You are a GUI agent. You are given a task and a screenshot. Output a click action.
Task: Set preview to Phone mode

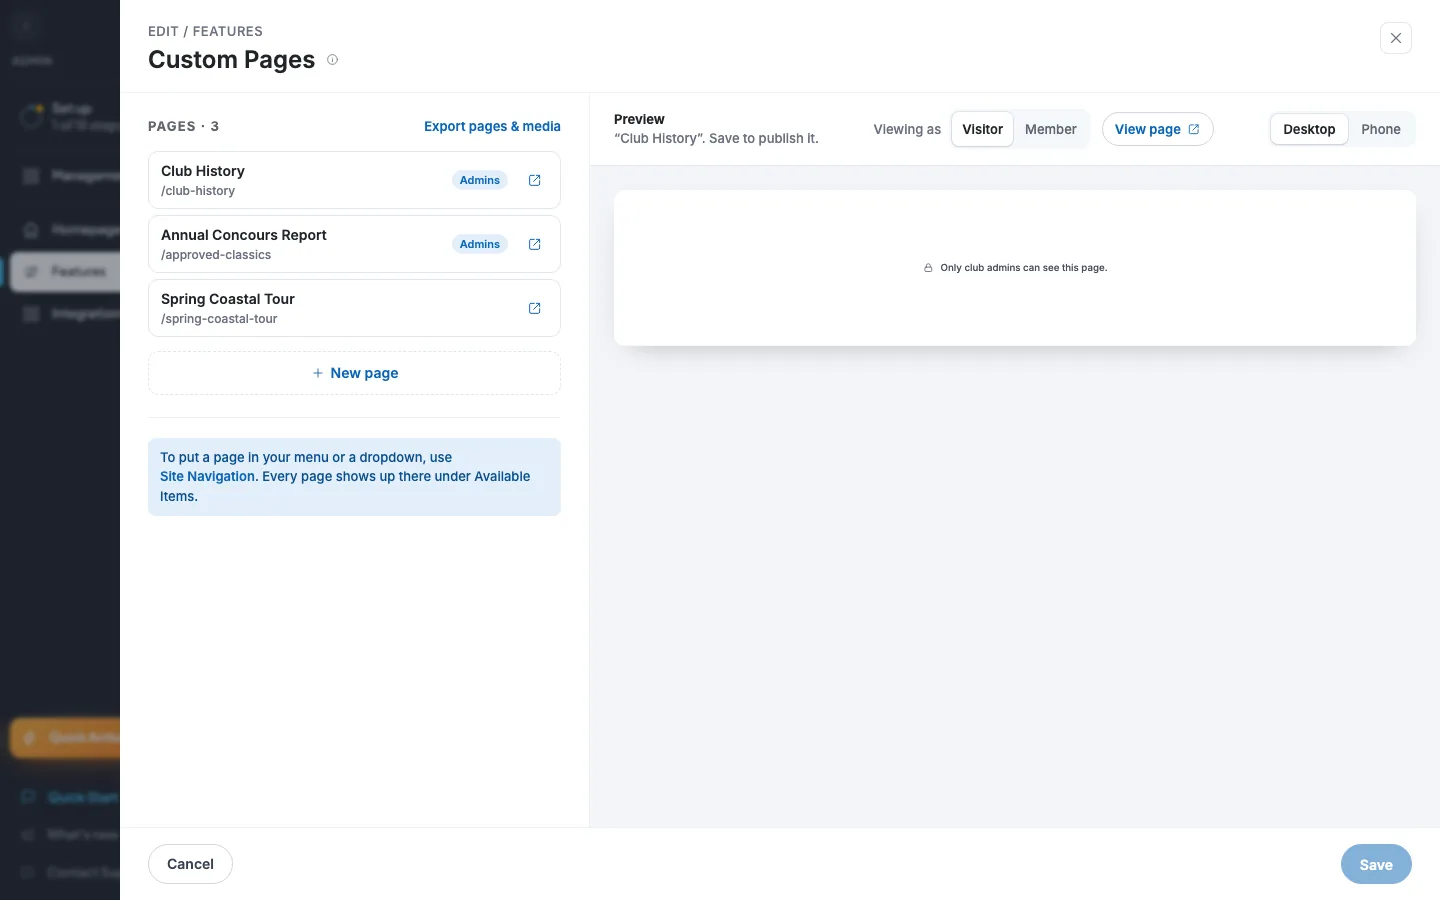1381,129
